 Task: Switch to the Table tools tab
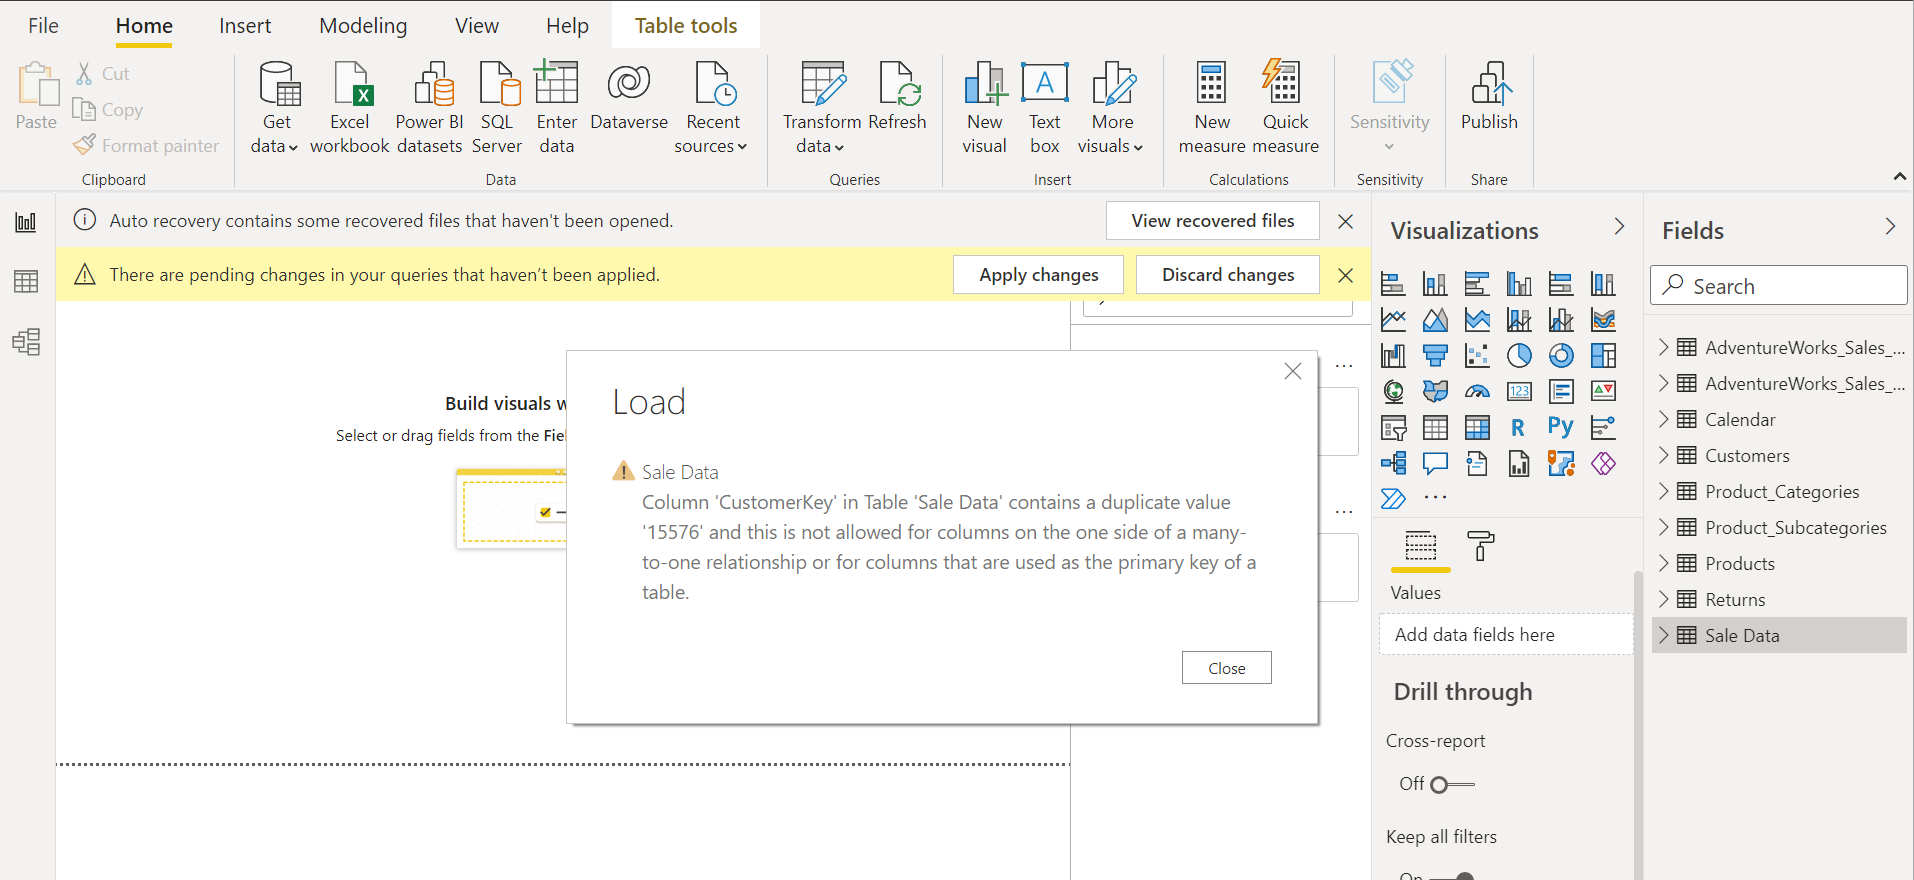[686, 26]
